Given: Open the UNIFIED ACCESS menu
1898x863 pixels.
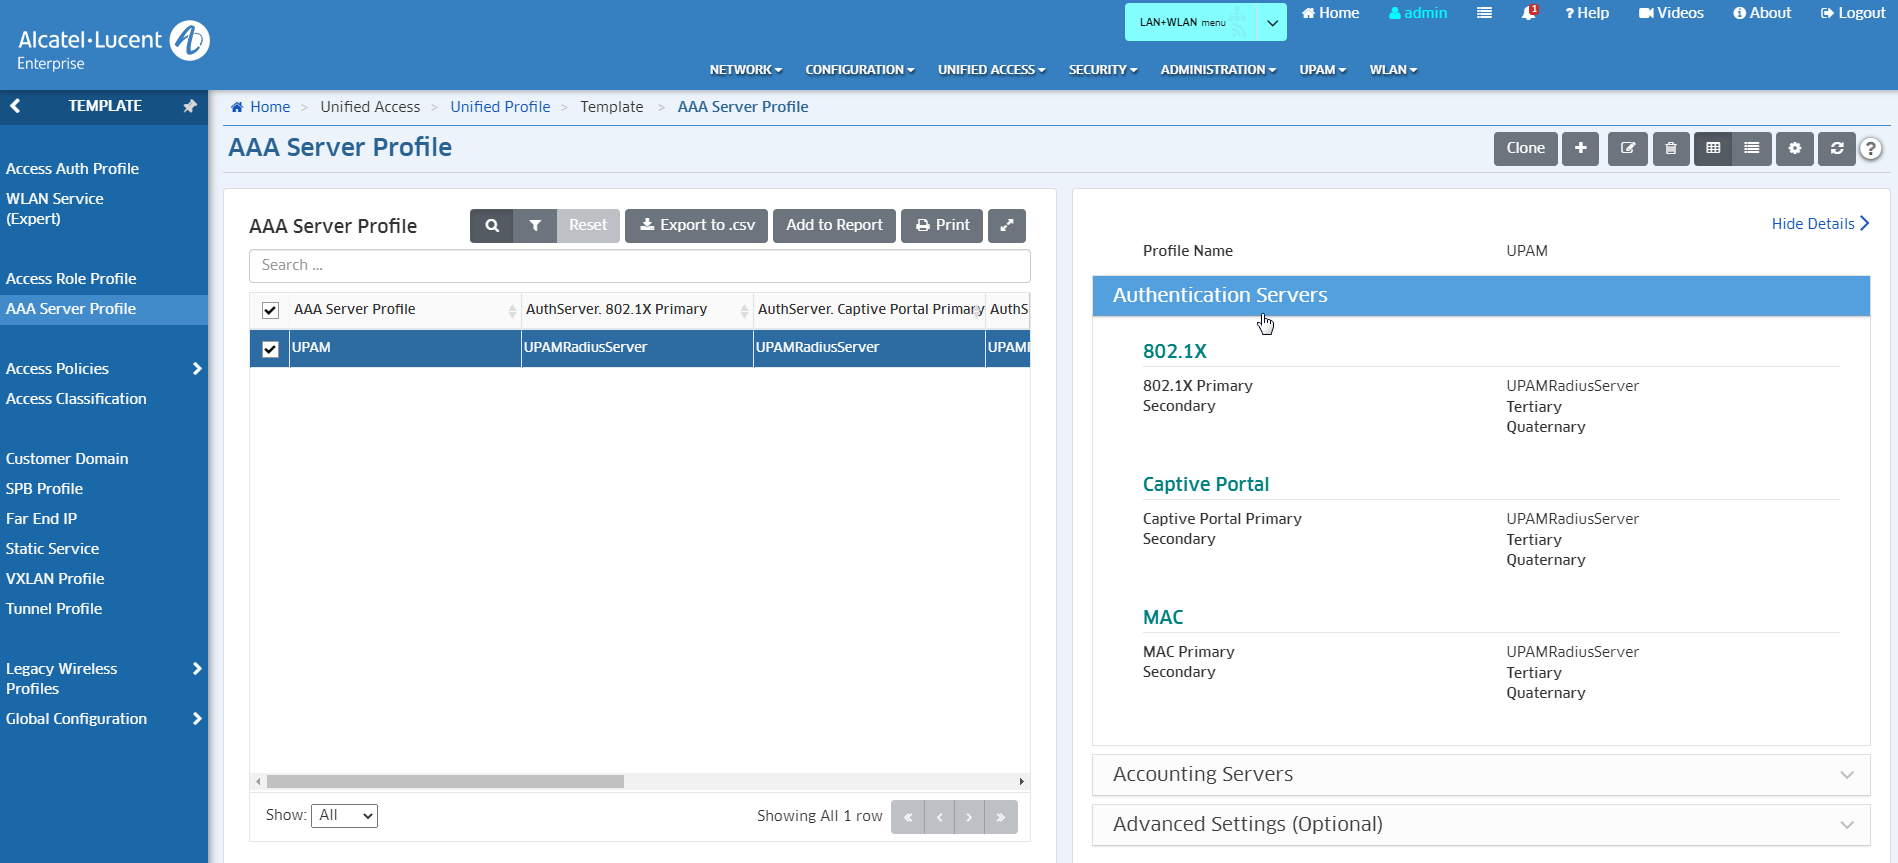Looking at the screenshot, I should [991, 70].
